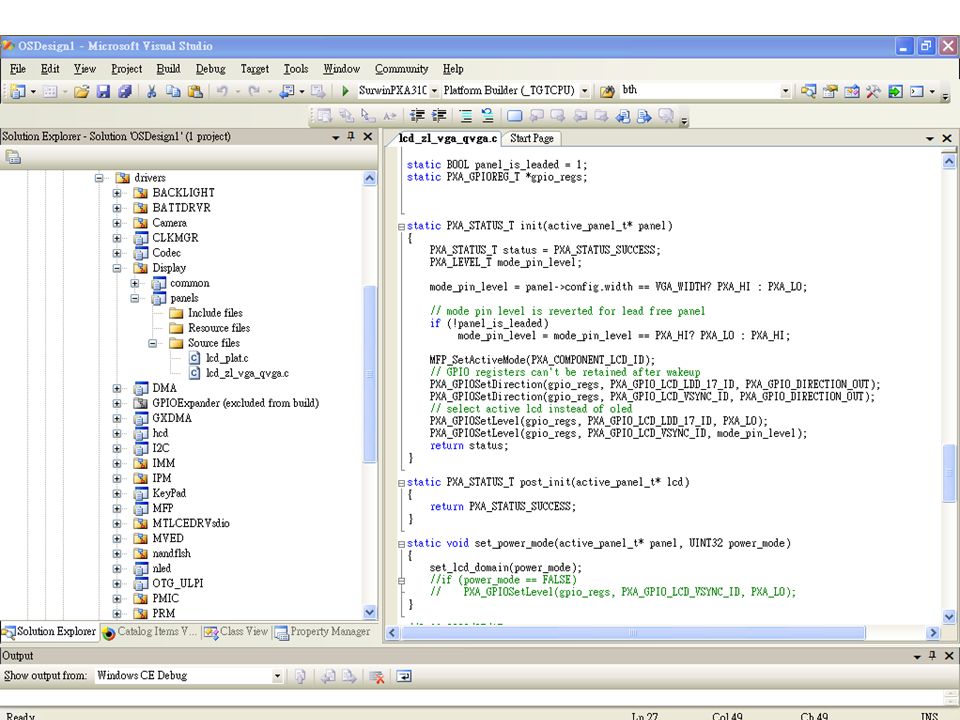
Task: Toggle word wrap in the Output pane
Action: coord(404,677)
